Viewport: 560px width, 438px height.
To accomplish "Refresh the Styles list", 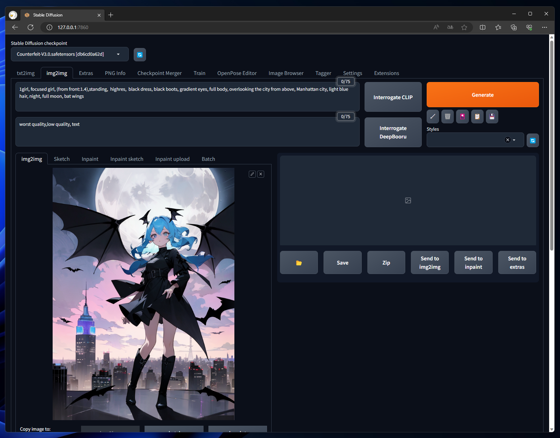I will (x=532, y=140).
